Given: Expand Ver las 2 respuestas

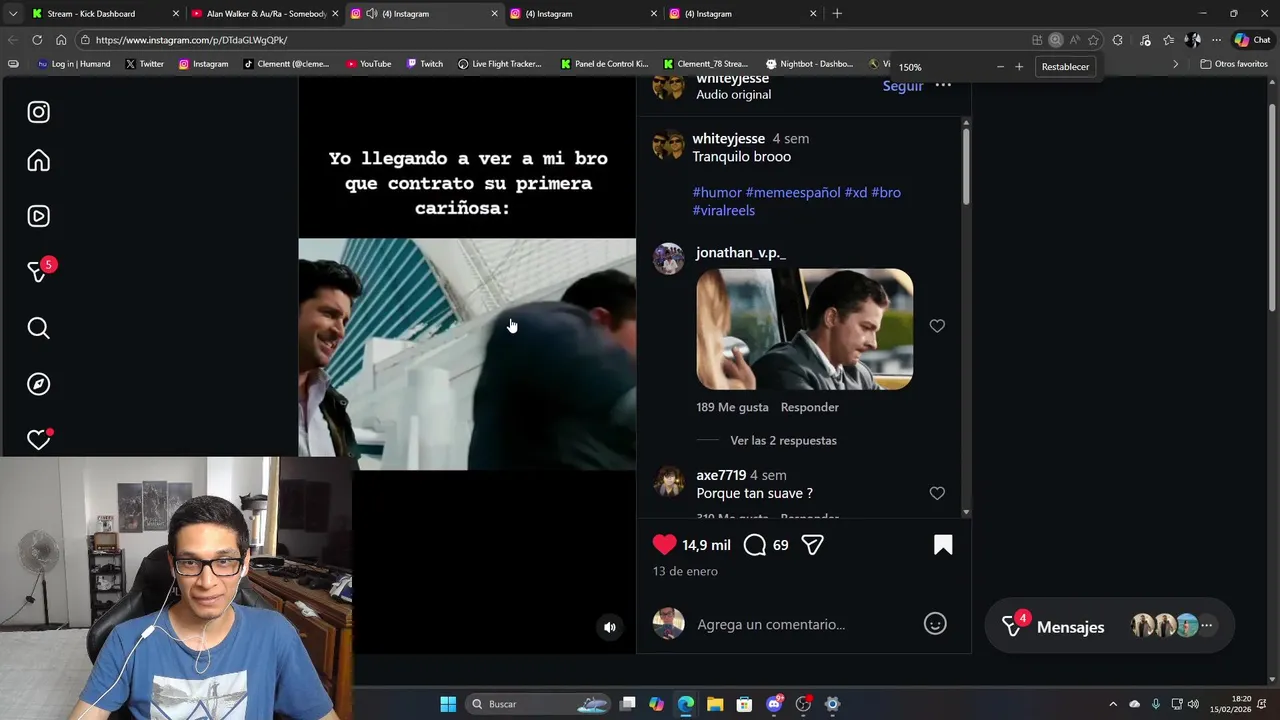Looking at the screenshot, I should [x=783, y=440].
